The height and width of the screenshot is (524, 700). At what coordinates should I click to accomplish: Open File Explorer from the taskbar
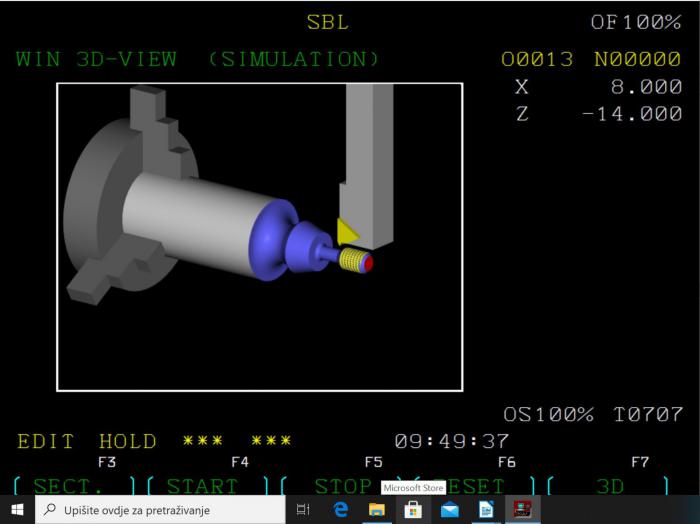click(x=377, y=509)
